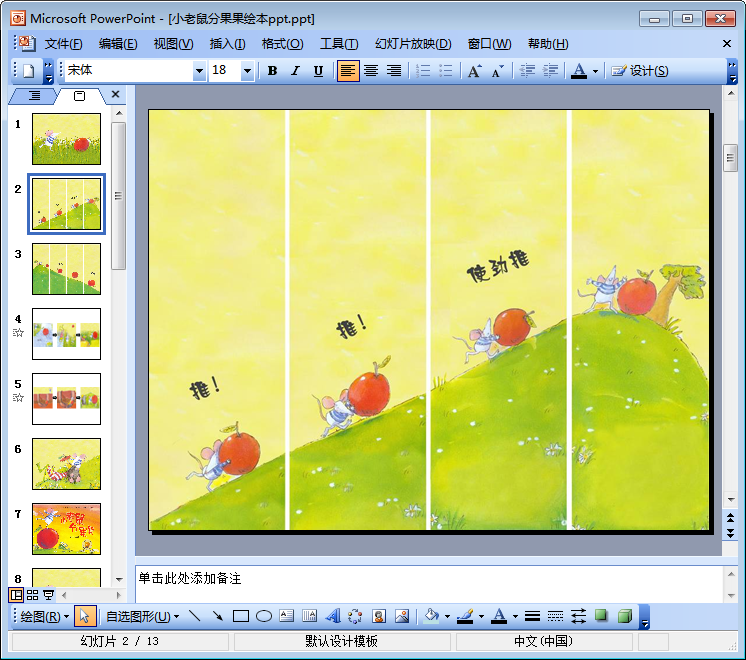This screenshot has height=660, width=746.
Task: Open fill color dropdown arrow
Action: [x=447, y=617]
